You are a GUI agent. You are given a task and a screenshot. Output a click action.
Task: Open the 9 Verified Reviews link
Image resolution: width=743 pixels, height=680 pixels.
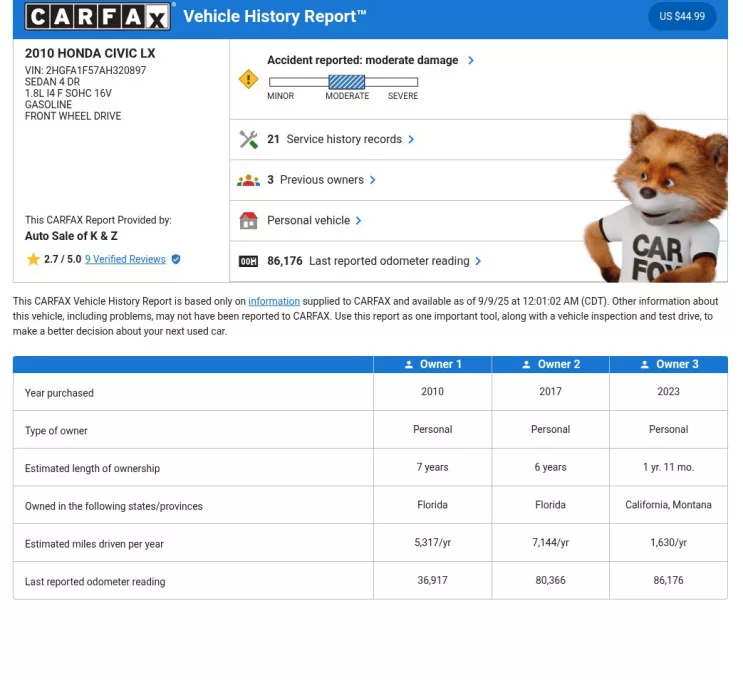click(x=125, y=259)
